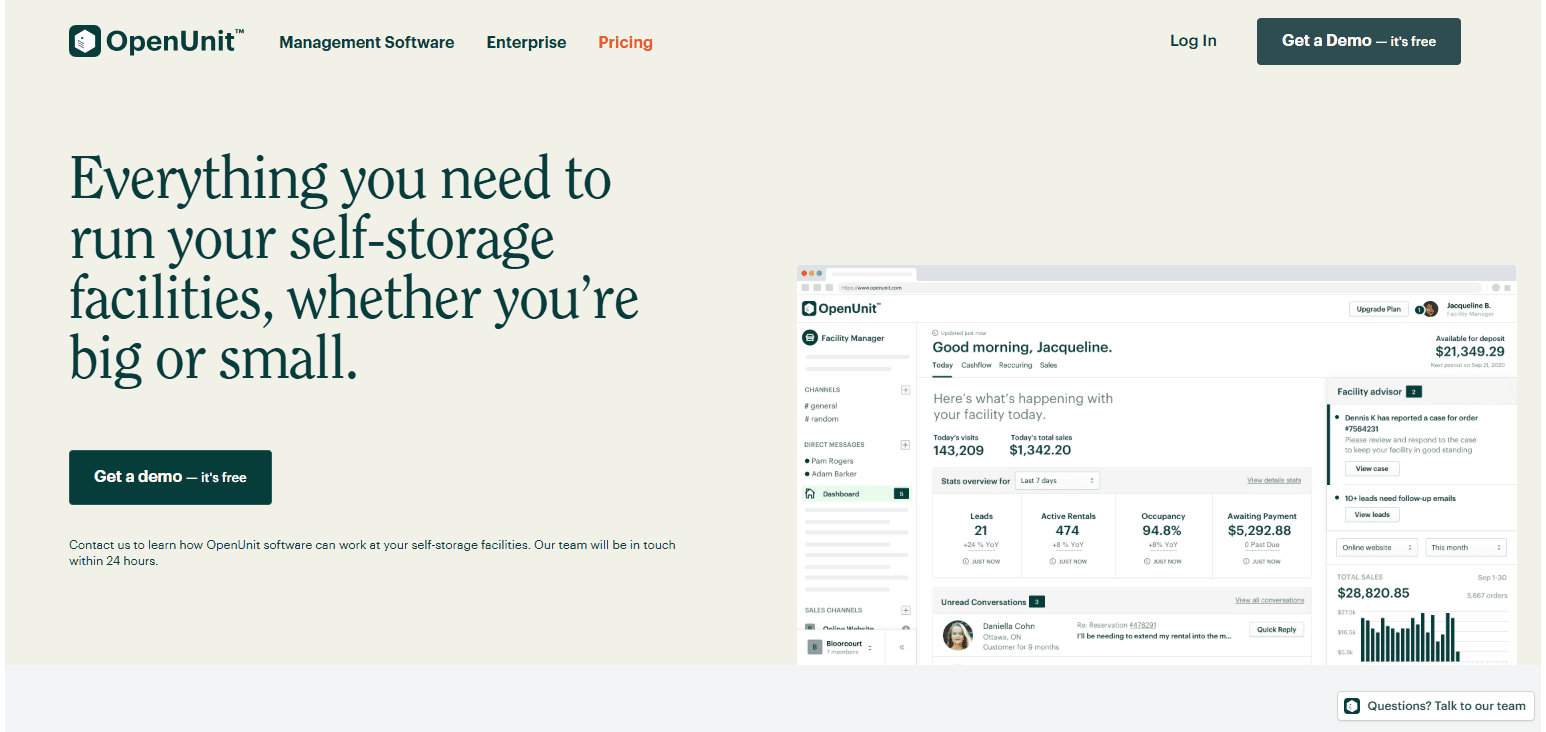Open the Last 7 days dropdown
The height and width of the screenshot is (732, 1546).
(1057, 481)
